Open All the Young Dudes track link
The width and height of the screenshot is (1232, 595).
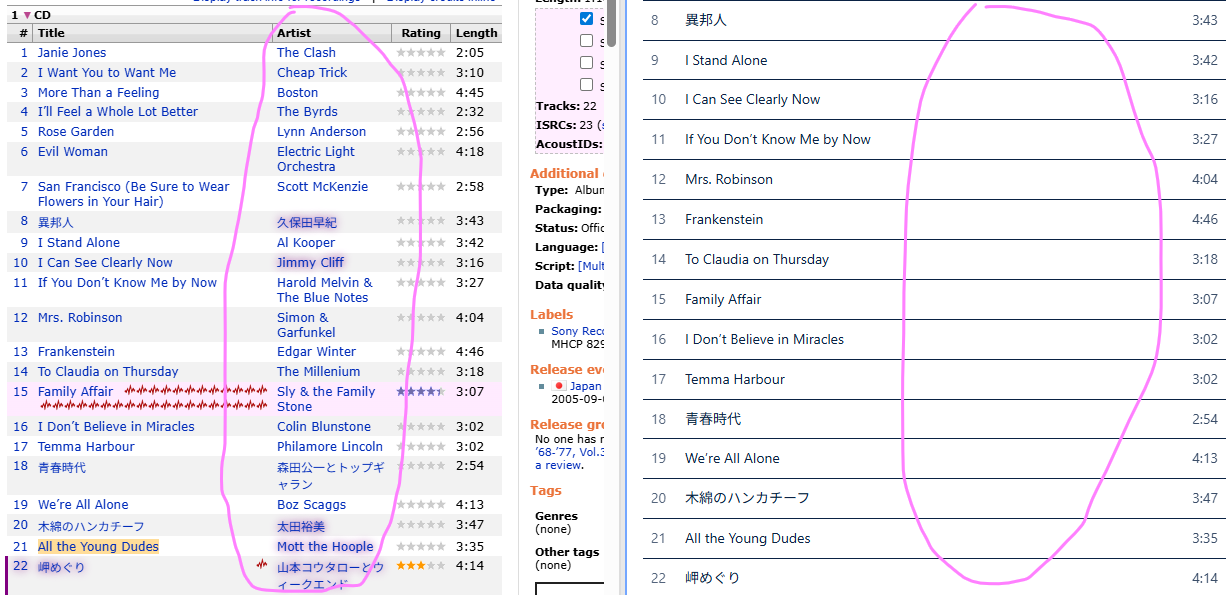(x=98, y=547)
